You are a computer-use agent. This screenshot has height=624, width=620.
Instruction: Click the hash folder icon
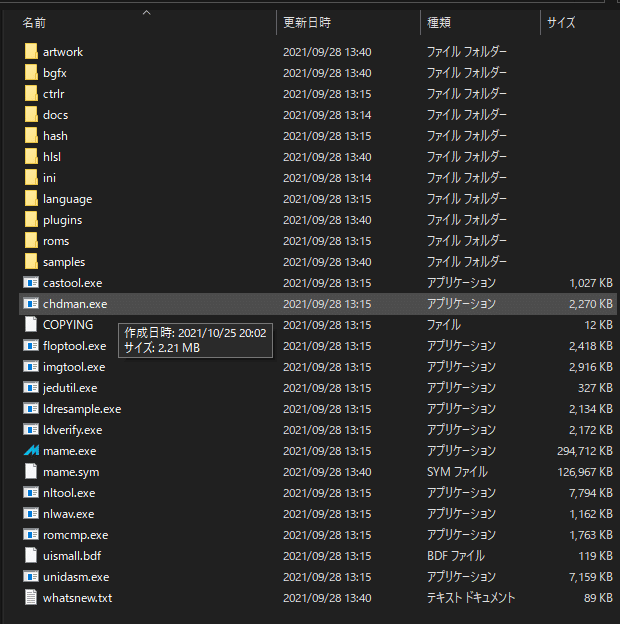31,136
